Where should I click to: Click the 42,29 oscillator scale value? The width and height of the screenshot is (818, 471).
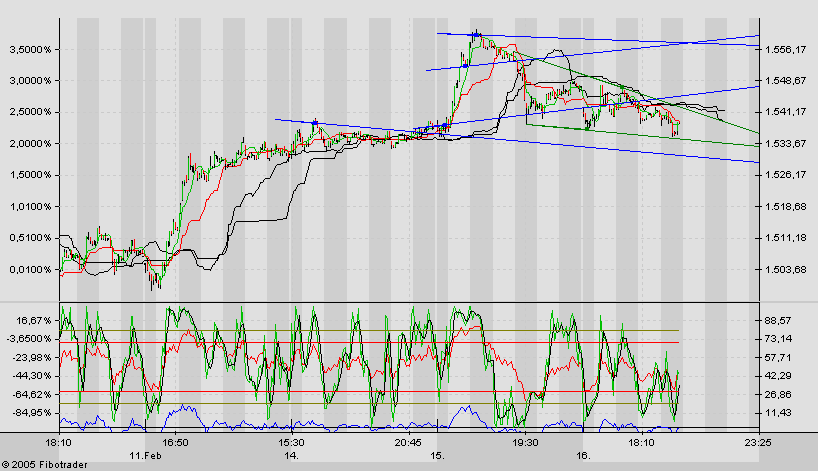point(778,376)
